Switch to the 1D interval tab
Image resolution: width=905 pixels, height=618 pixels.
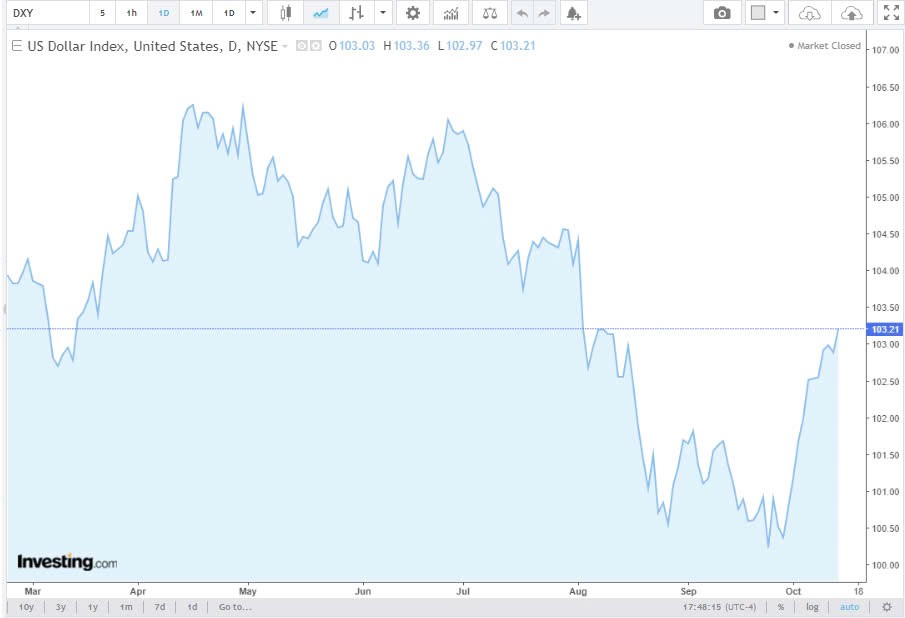coord(163,13)
